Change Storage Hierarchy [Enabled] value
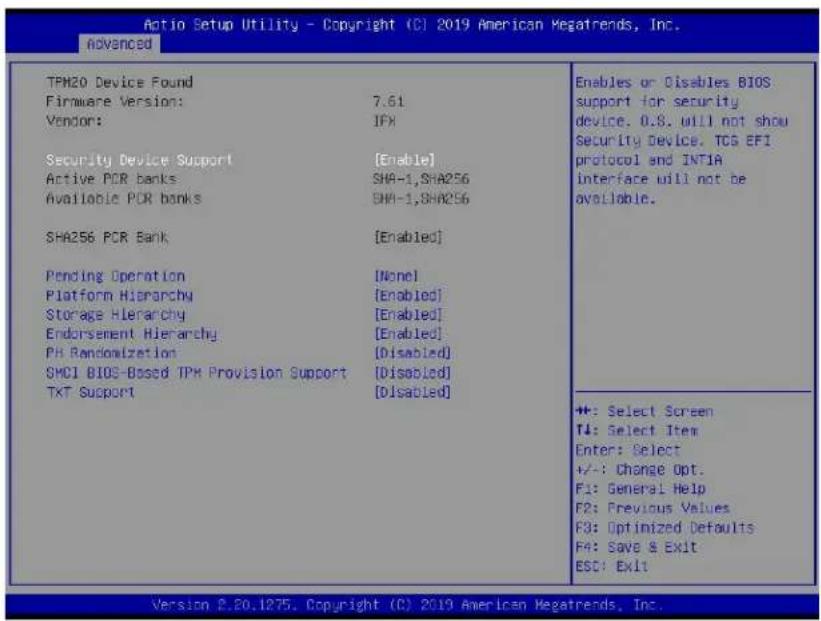 click(408, 315)
